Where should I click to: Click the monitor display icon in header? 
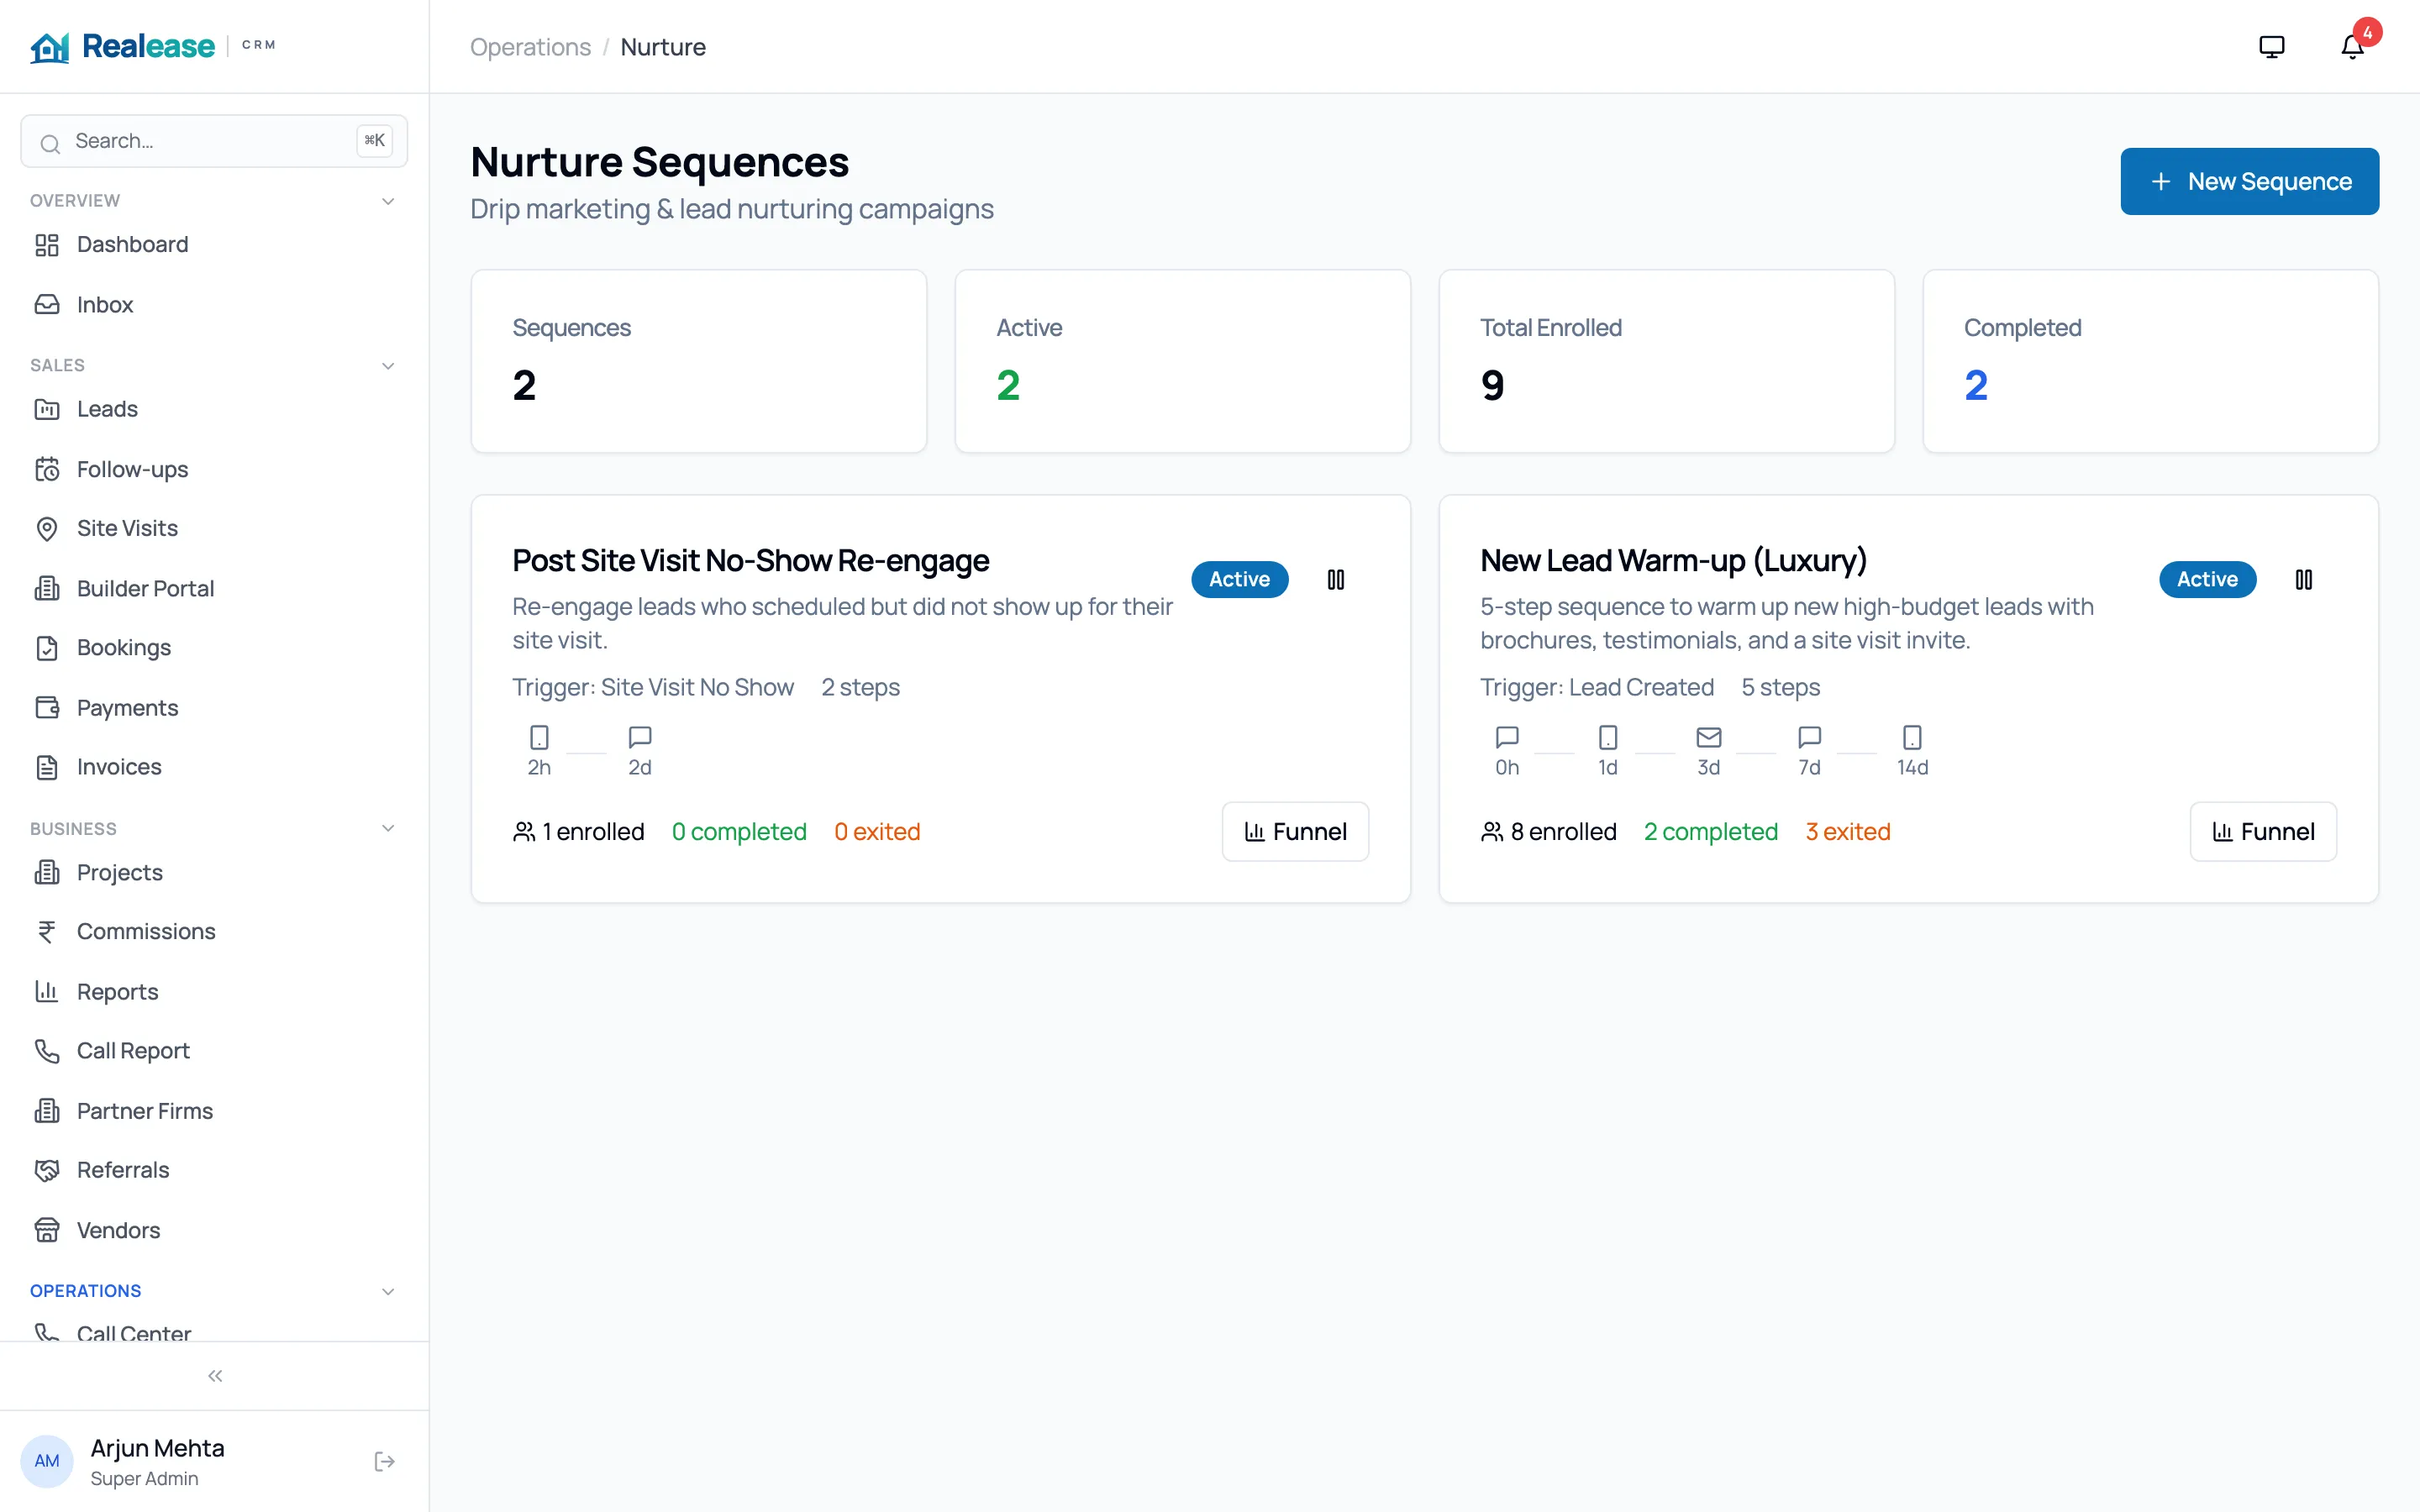(2271, 47)
